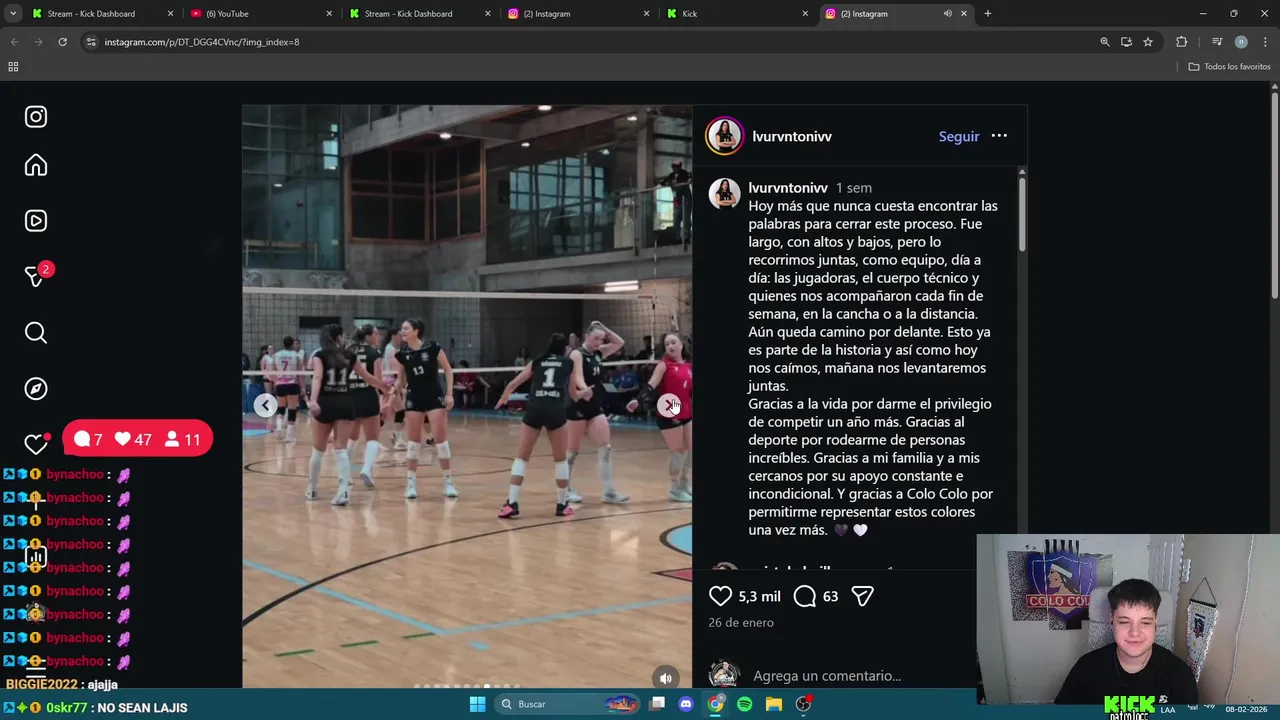Open the apps grid in bookmarks bar
Viewport: 1280px width, 720px height.
click(x=13, y=67)
